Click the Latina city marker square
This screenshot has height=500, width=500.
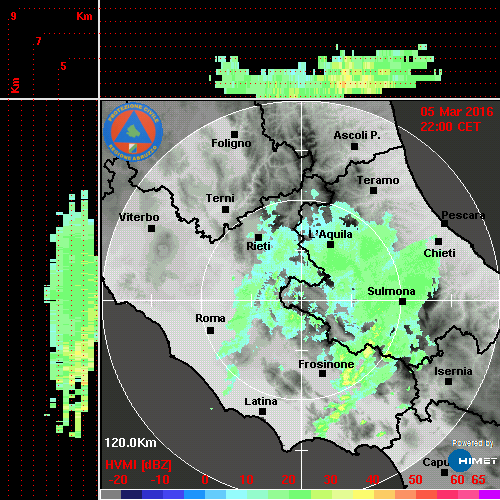pyautogui.click(x=262, y=412)
